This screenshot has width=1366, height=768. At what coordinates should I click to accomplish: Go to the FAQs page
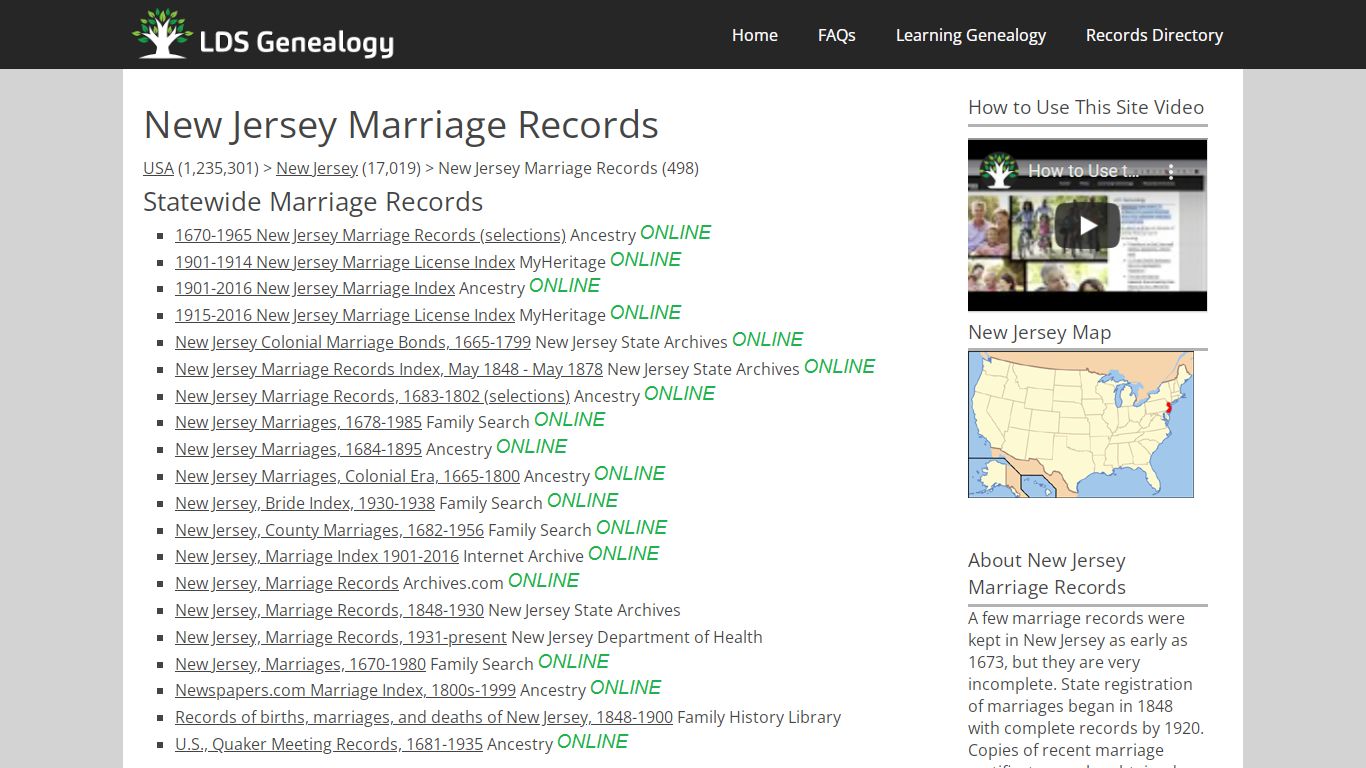pyautogui.click(x=836, y=35)
